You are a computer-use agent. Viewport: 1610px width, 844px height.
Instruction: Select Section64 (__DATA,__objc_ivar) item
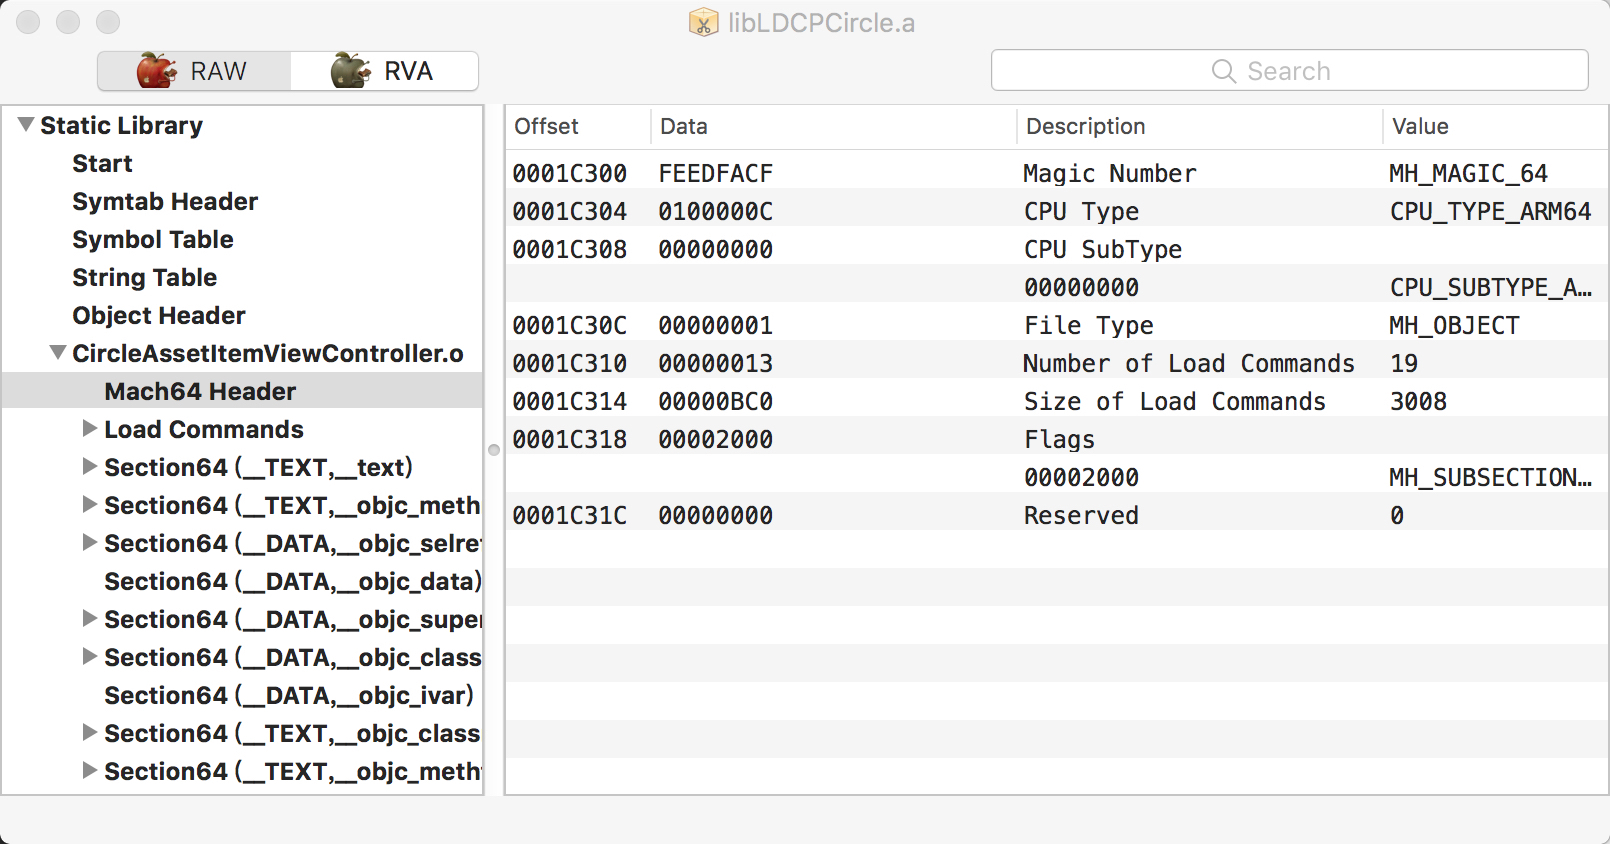289,695
